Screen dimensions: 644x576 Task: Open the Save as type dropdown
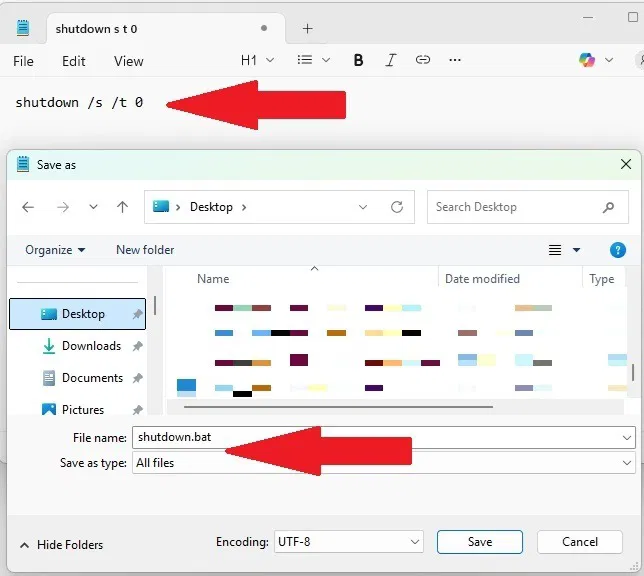(x=627, y=463)
